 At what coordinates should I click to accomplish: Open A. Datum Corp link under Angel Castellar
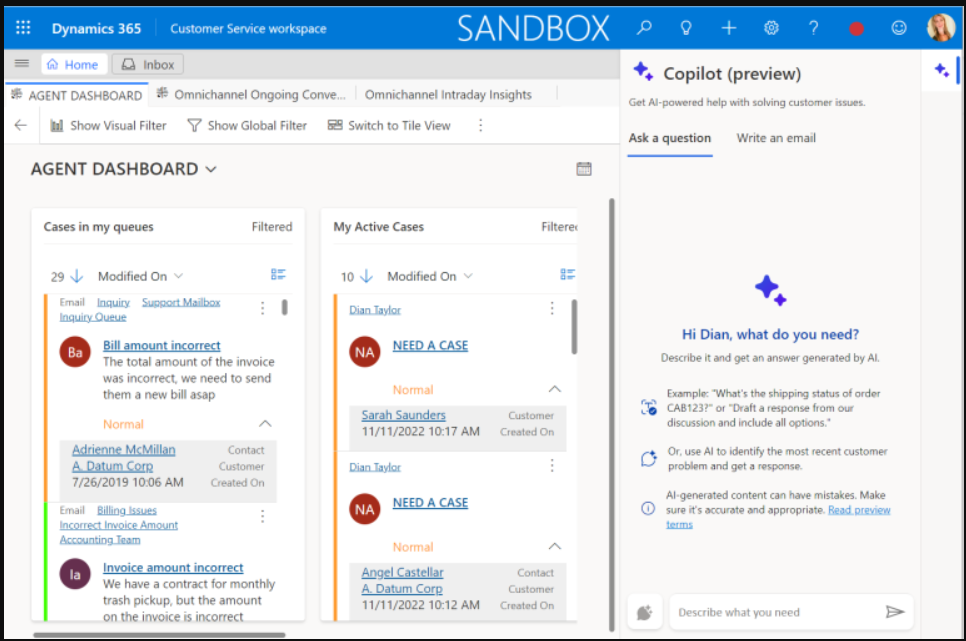coord(402,589)
